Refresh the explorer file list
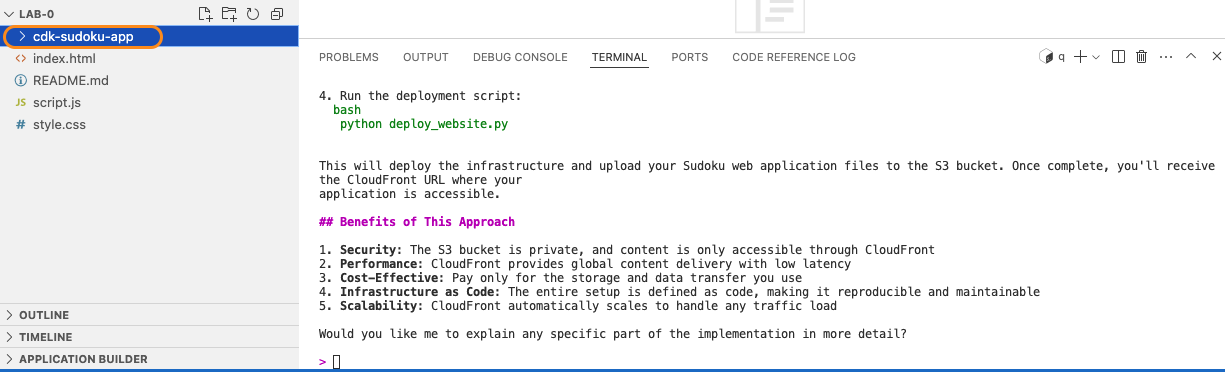Viewport: 1225px width, 372px height. pos(253,14)
